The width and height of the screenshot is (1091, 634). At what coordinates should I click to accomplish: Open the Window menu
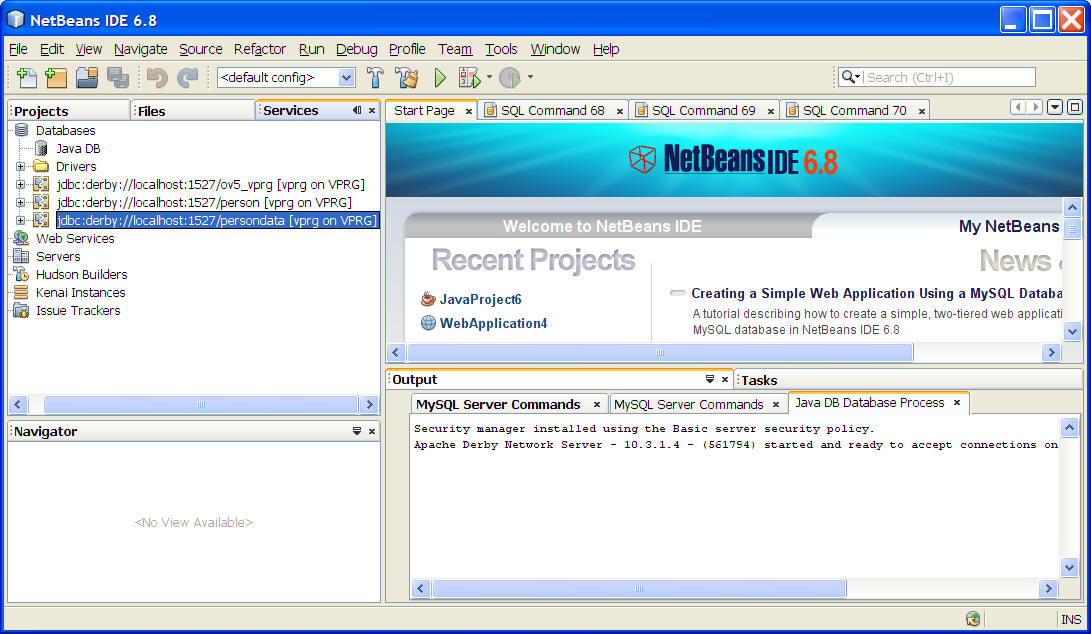(555, 49)
